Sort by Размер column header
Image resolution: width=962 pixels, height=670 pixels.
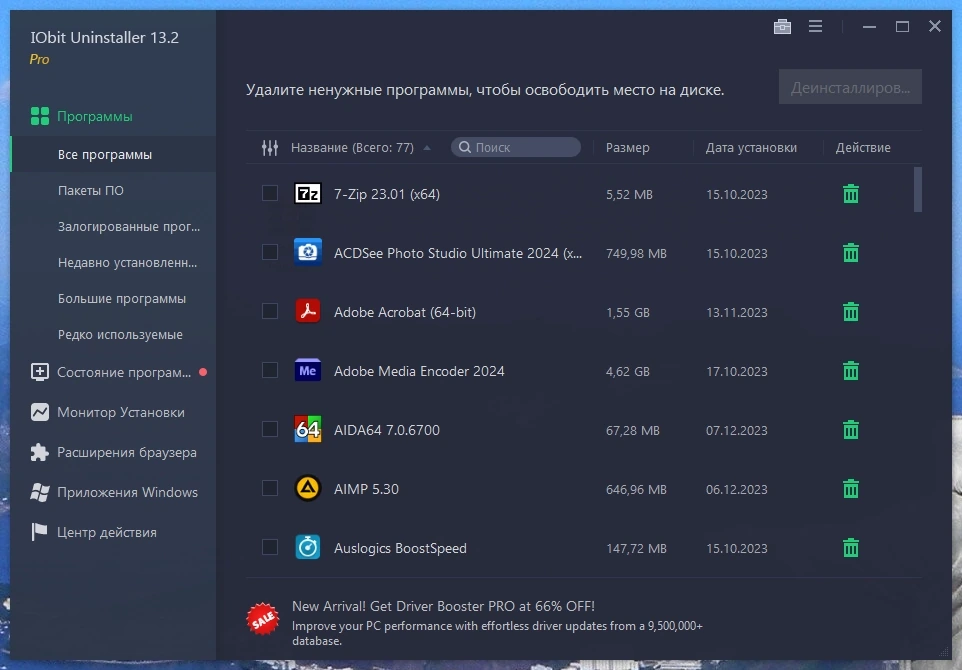pos(627,148)
